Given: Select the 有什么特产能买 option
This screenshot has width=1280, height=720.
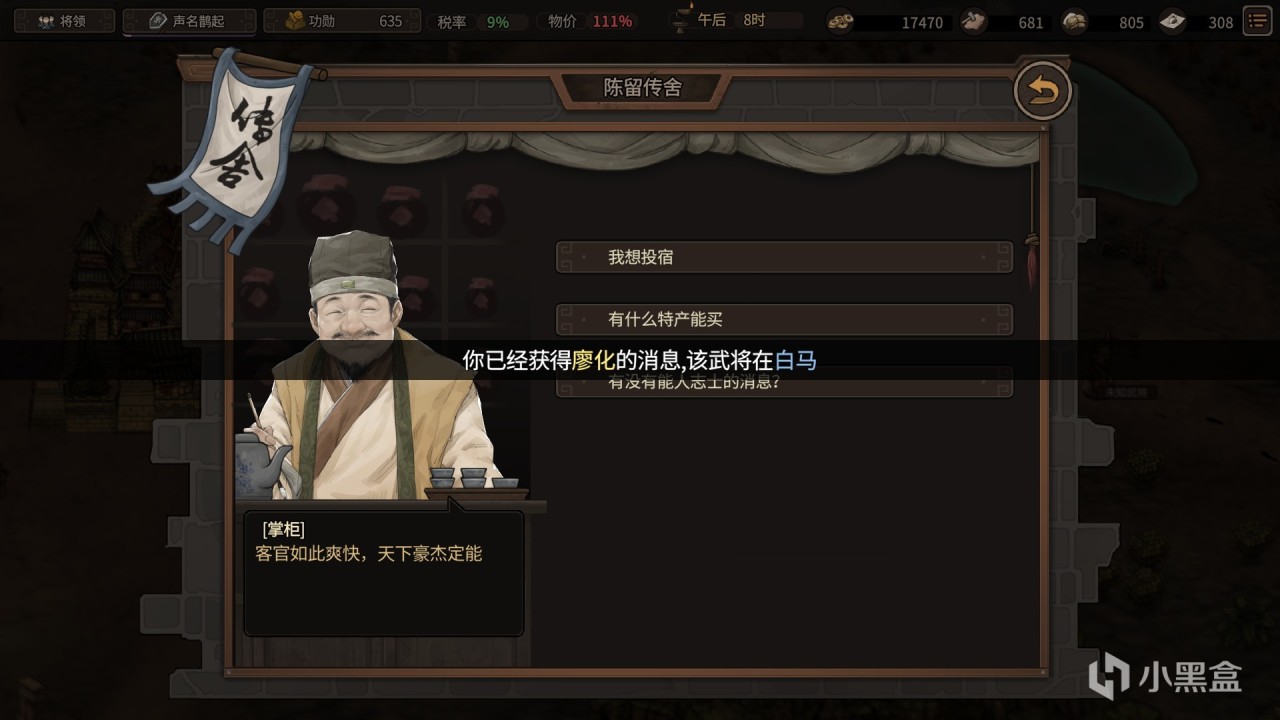Looking at the screenshot, I should pyautogui.click(x=785, y=320).
